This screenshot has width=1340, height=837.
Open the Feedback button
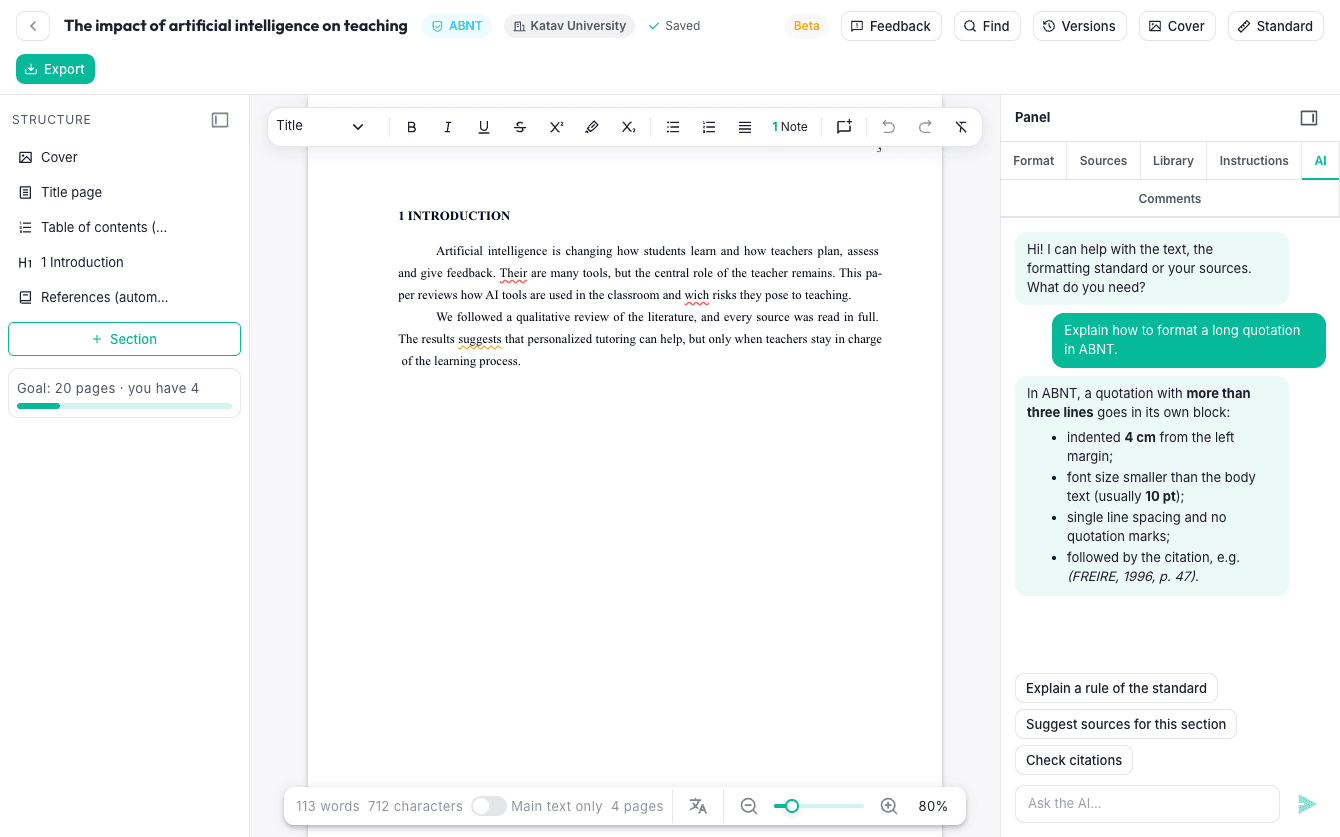tap(890, 26)
